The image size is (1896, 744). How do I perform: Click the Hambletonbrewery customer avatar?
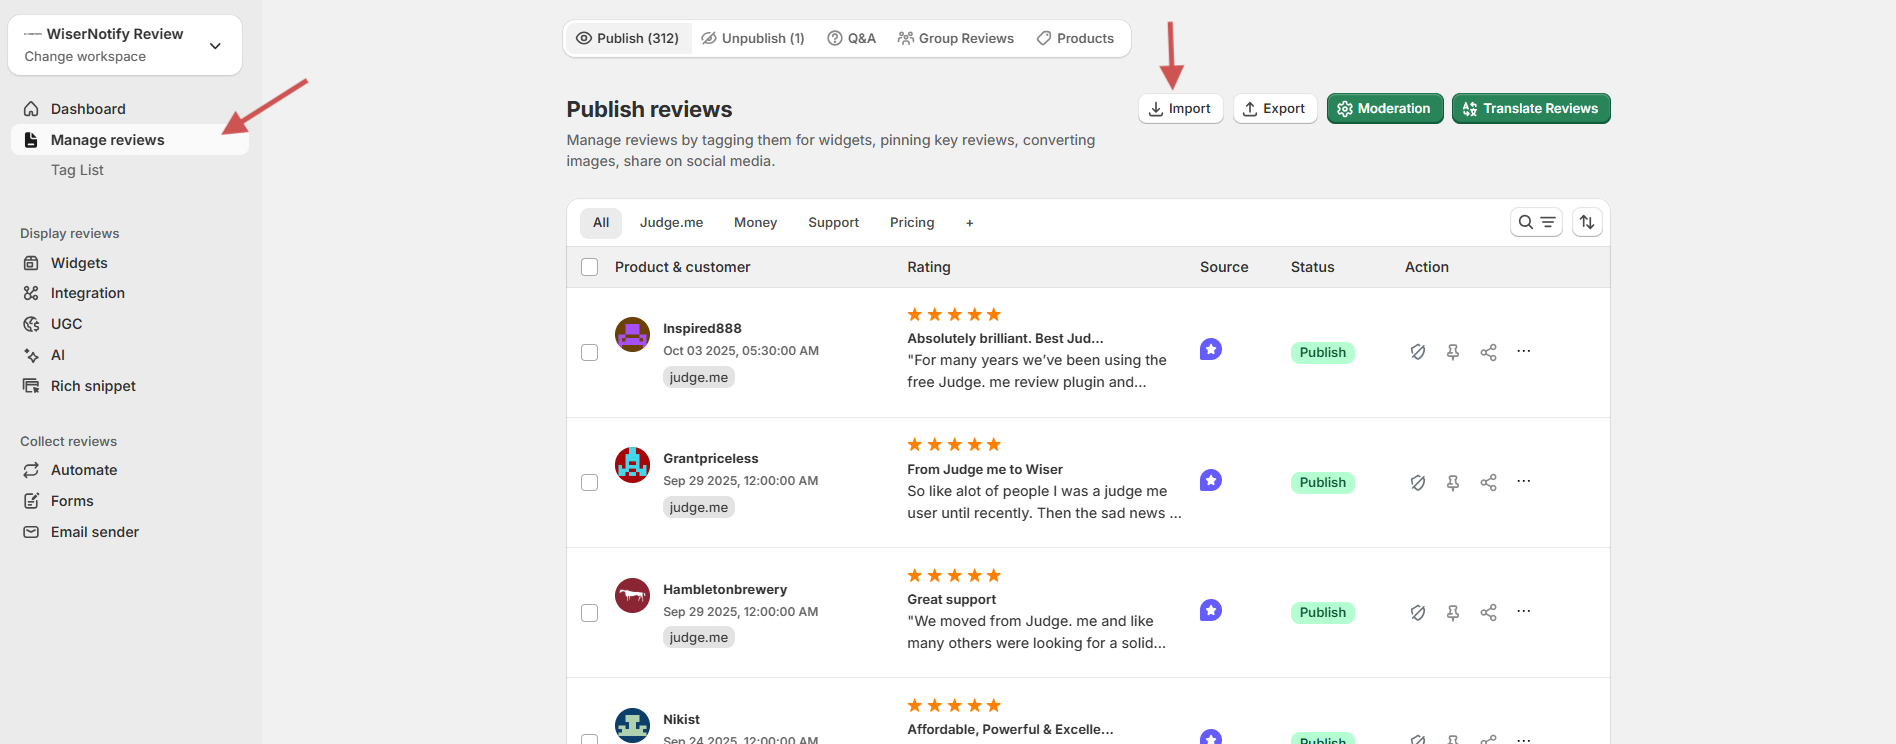point(632,596)
